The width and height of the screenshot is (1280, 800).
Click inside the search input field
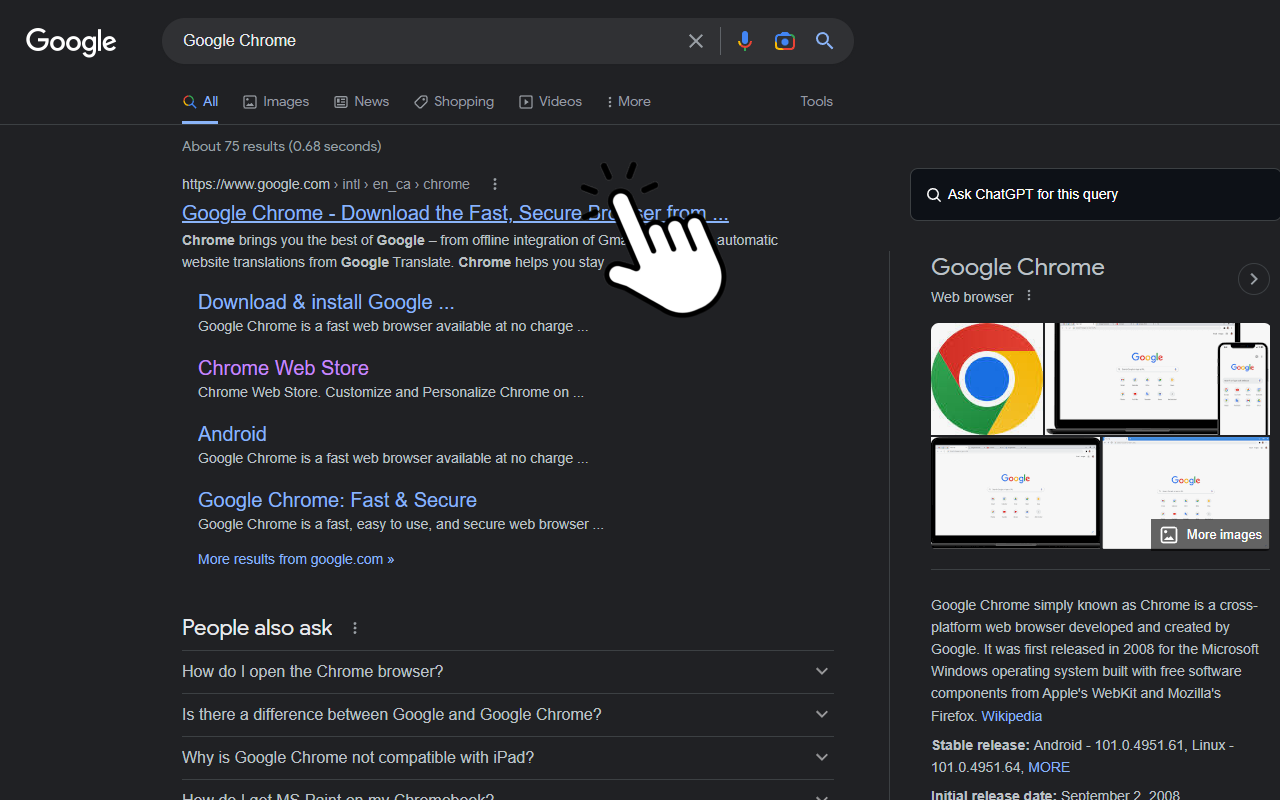point(420,41)
